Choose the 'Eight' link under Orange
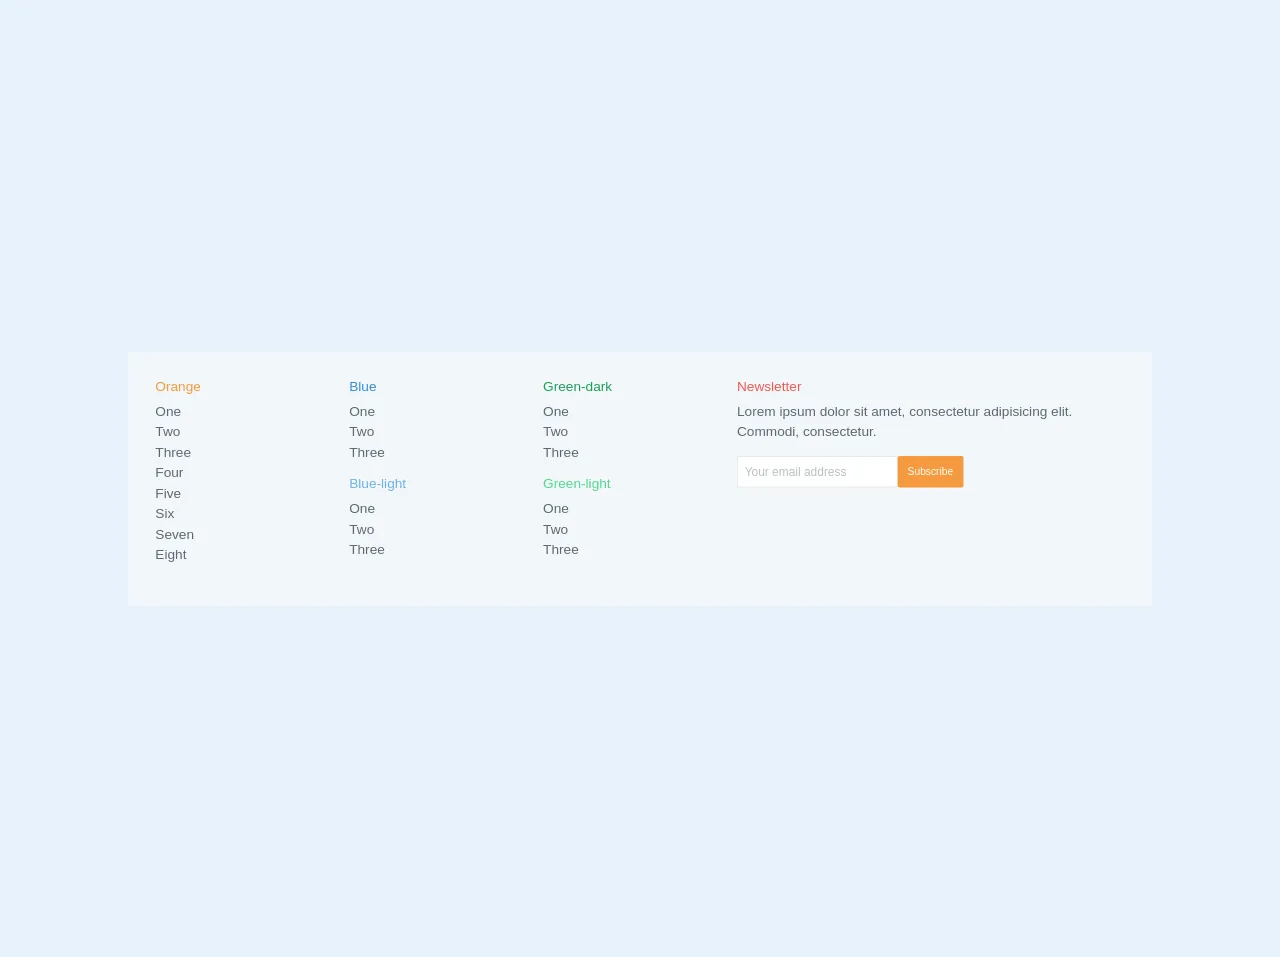 171,555
